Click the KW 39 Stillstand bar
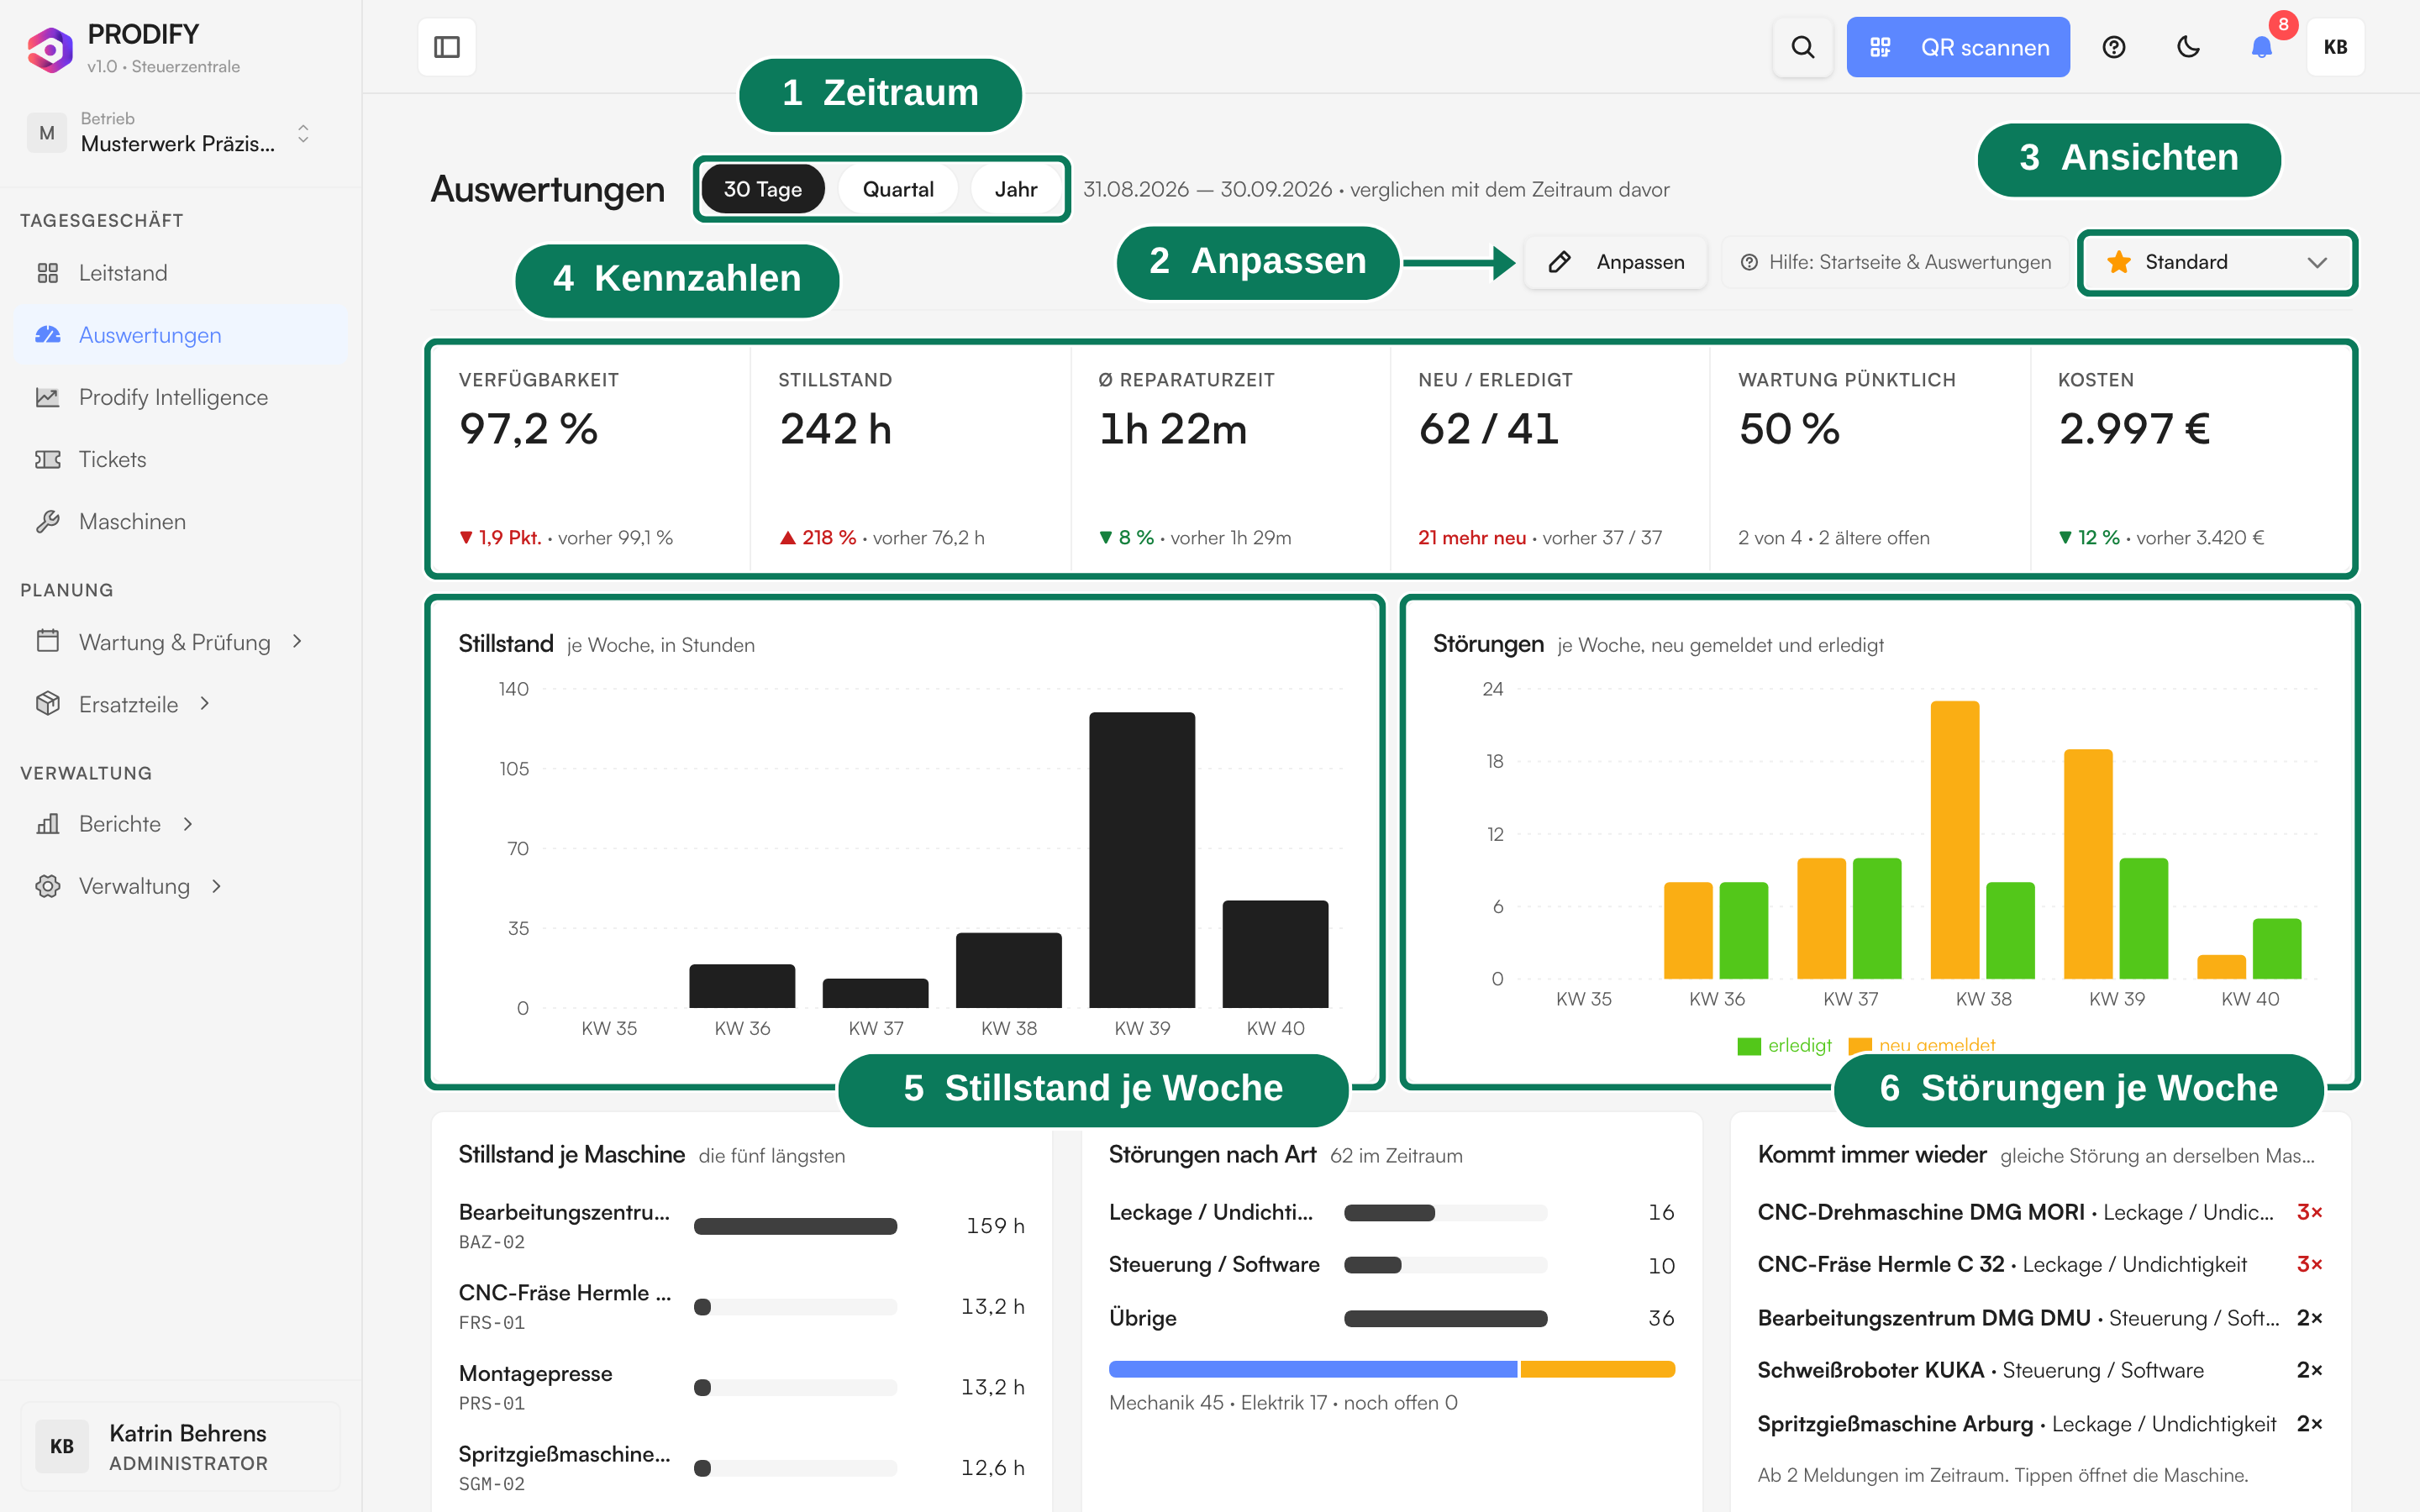The height and width of the screenshot is (1512, 2420). 1142,860
